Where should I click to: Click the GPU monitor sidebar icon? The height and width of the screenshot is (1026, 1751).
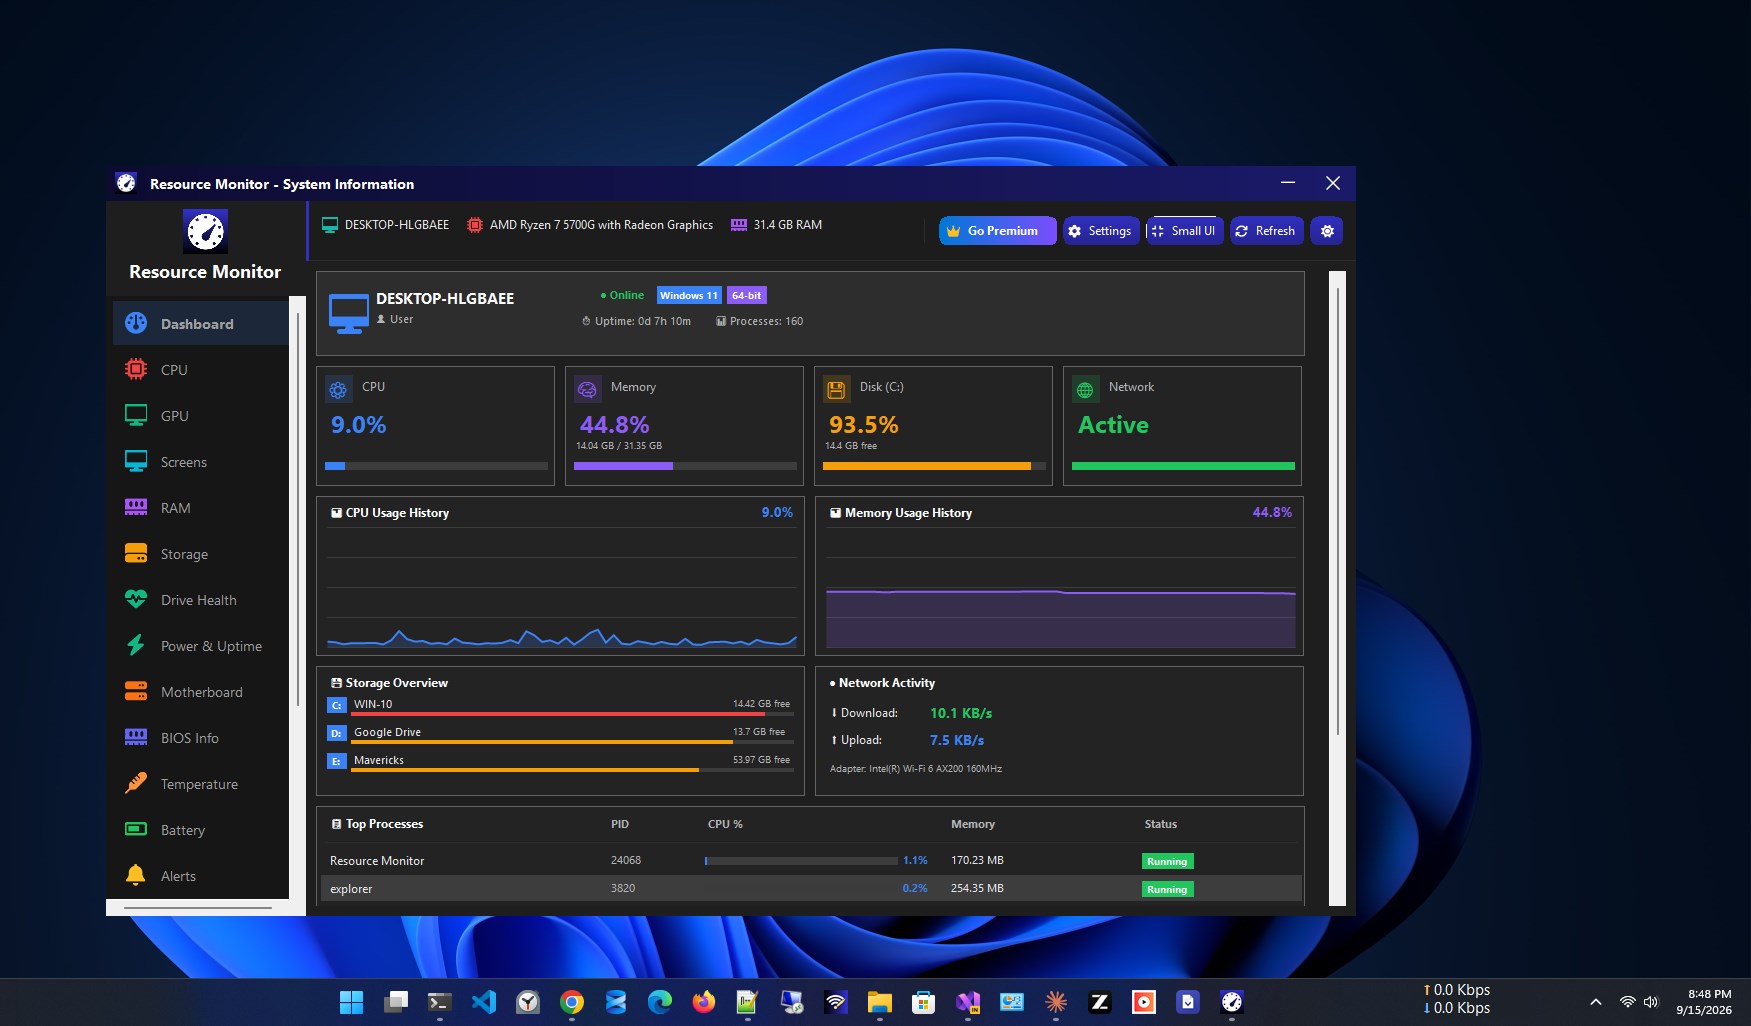pyautogui.click(x=136, y=415)
